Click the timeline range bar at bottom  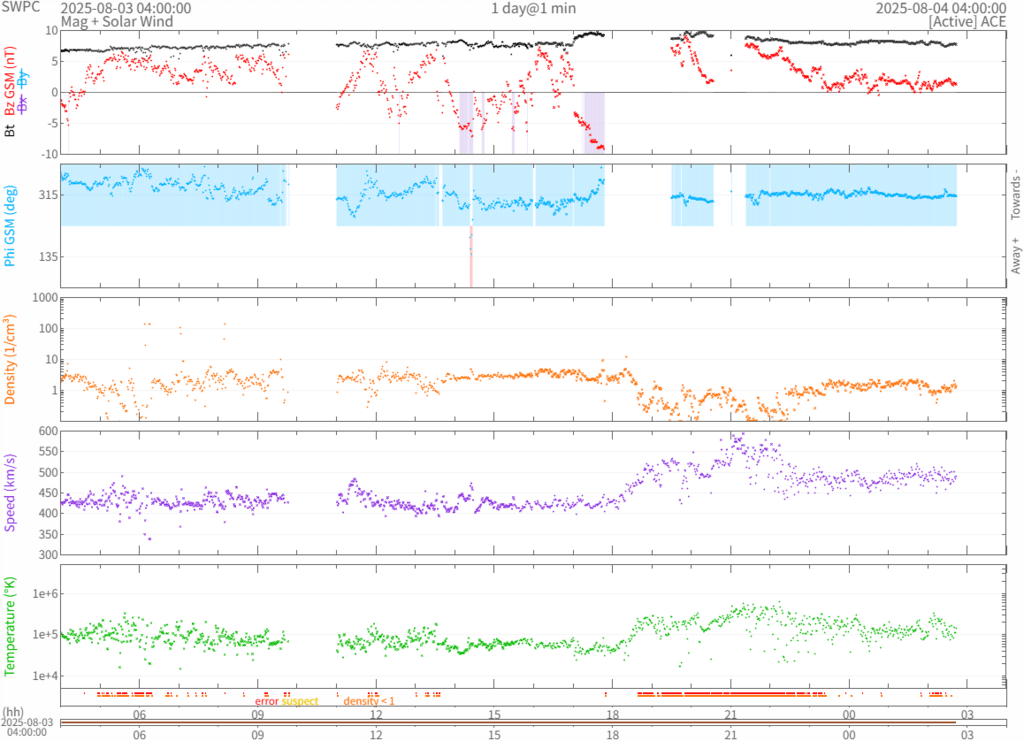508,723
